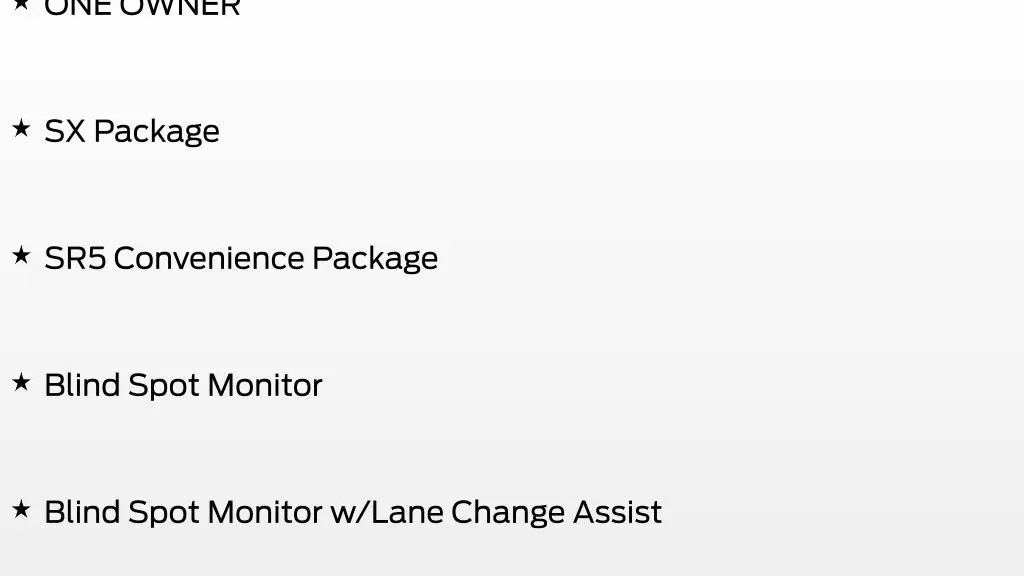Select the star bullet before the Lane Change Assist item
The width and height of the screenshot is (1024, 576).
(21, 509)
